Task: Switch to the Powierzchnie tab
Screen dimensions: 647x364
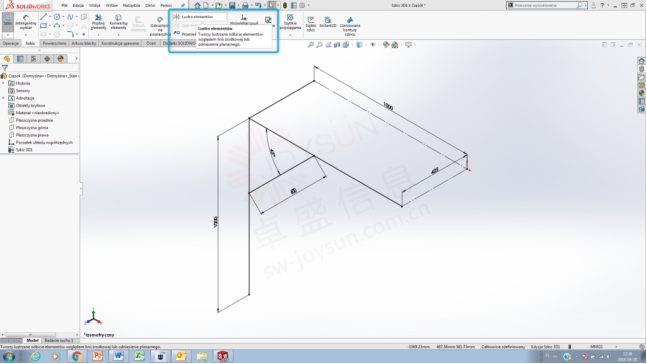Action: point(54,43)
